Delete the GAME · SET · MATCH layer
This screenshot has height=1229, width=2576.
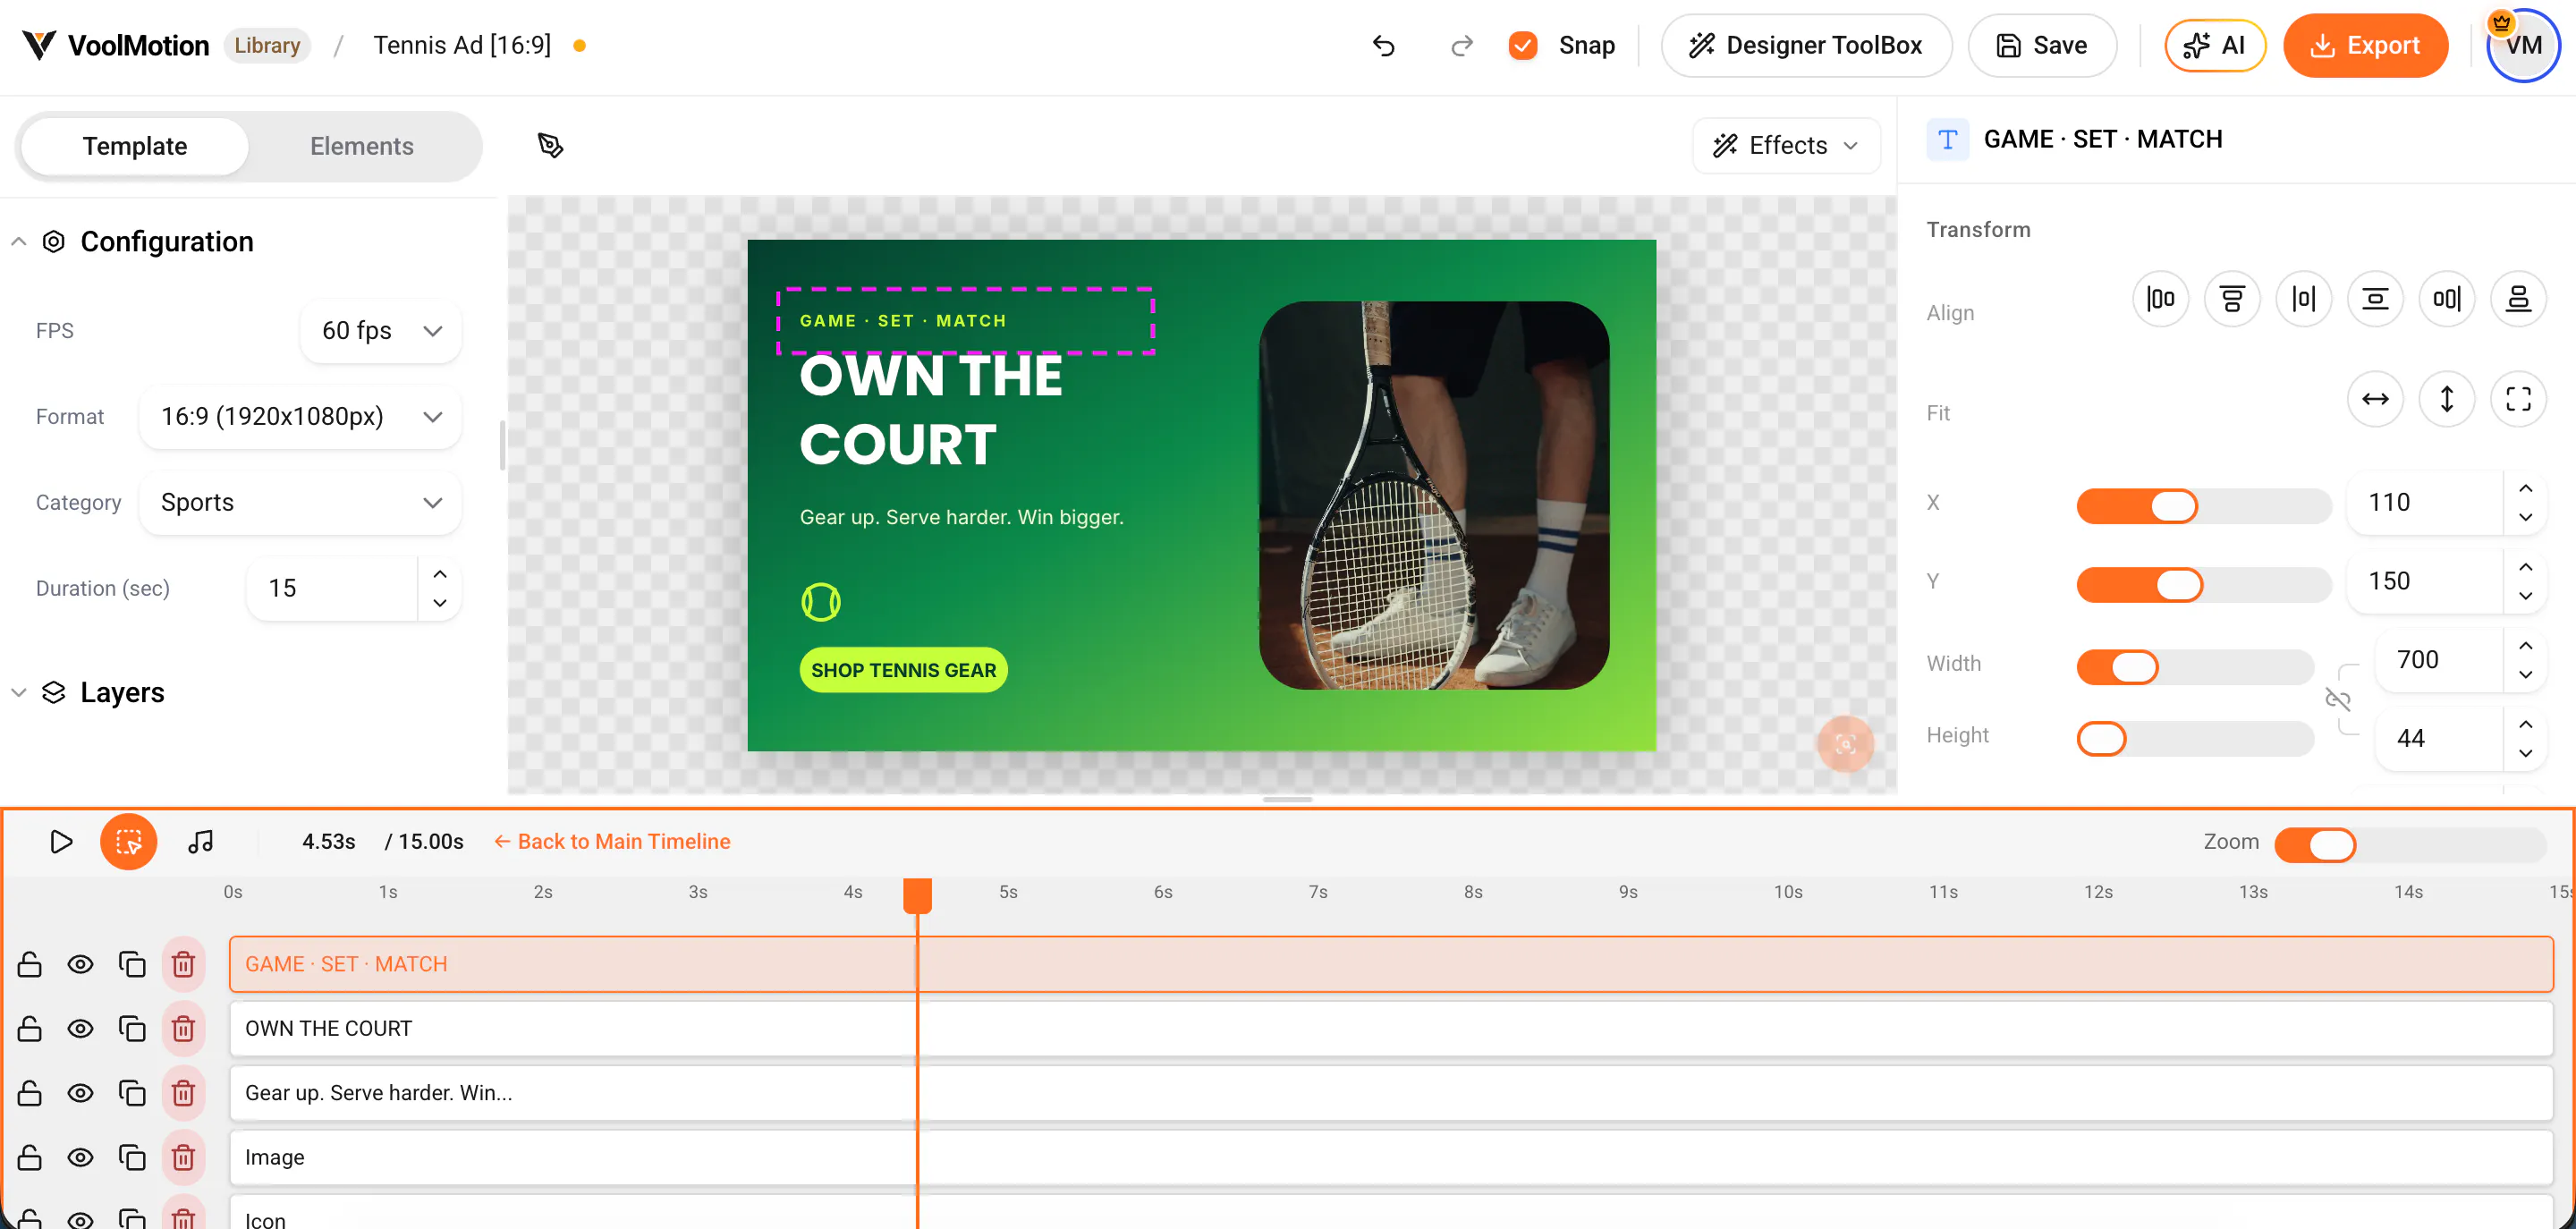click(183, 964)
